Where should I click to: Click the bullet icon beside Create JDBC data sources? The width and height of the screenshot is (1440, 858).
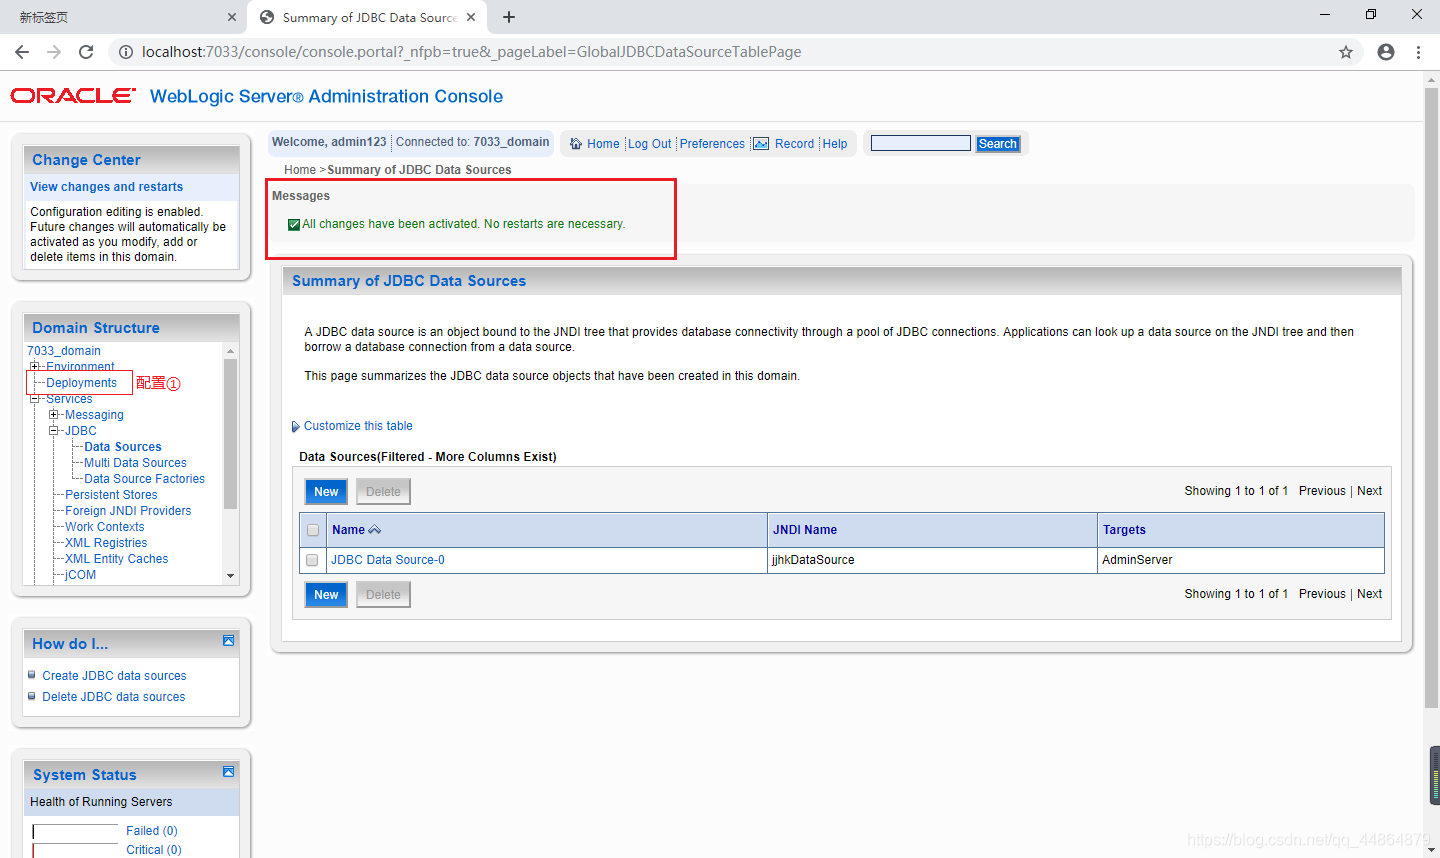[x=32, y=675]
